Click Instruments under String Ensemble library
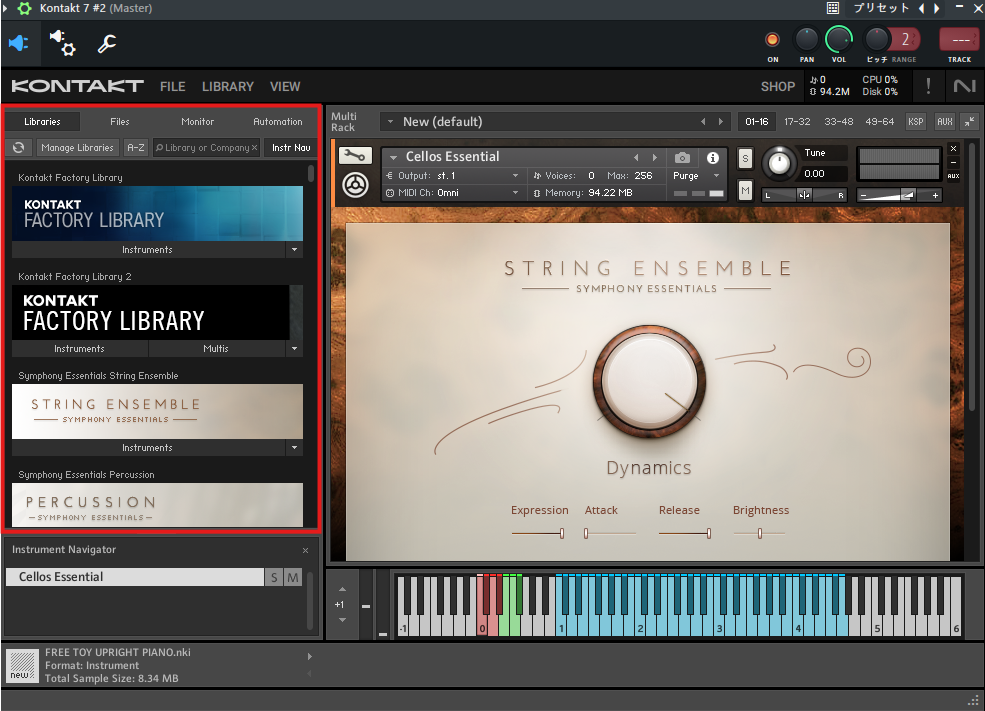985x711 pixels. [x=147, y=448]
